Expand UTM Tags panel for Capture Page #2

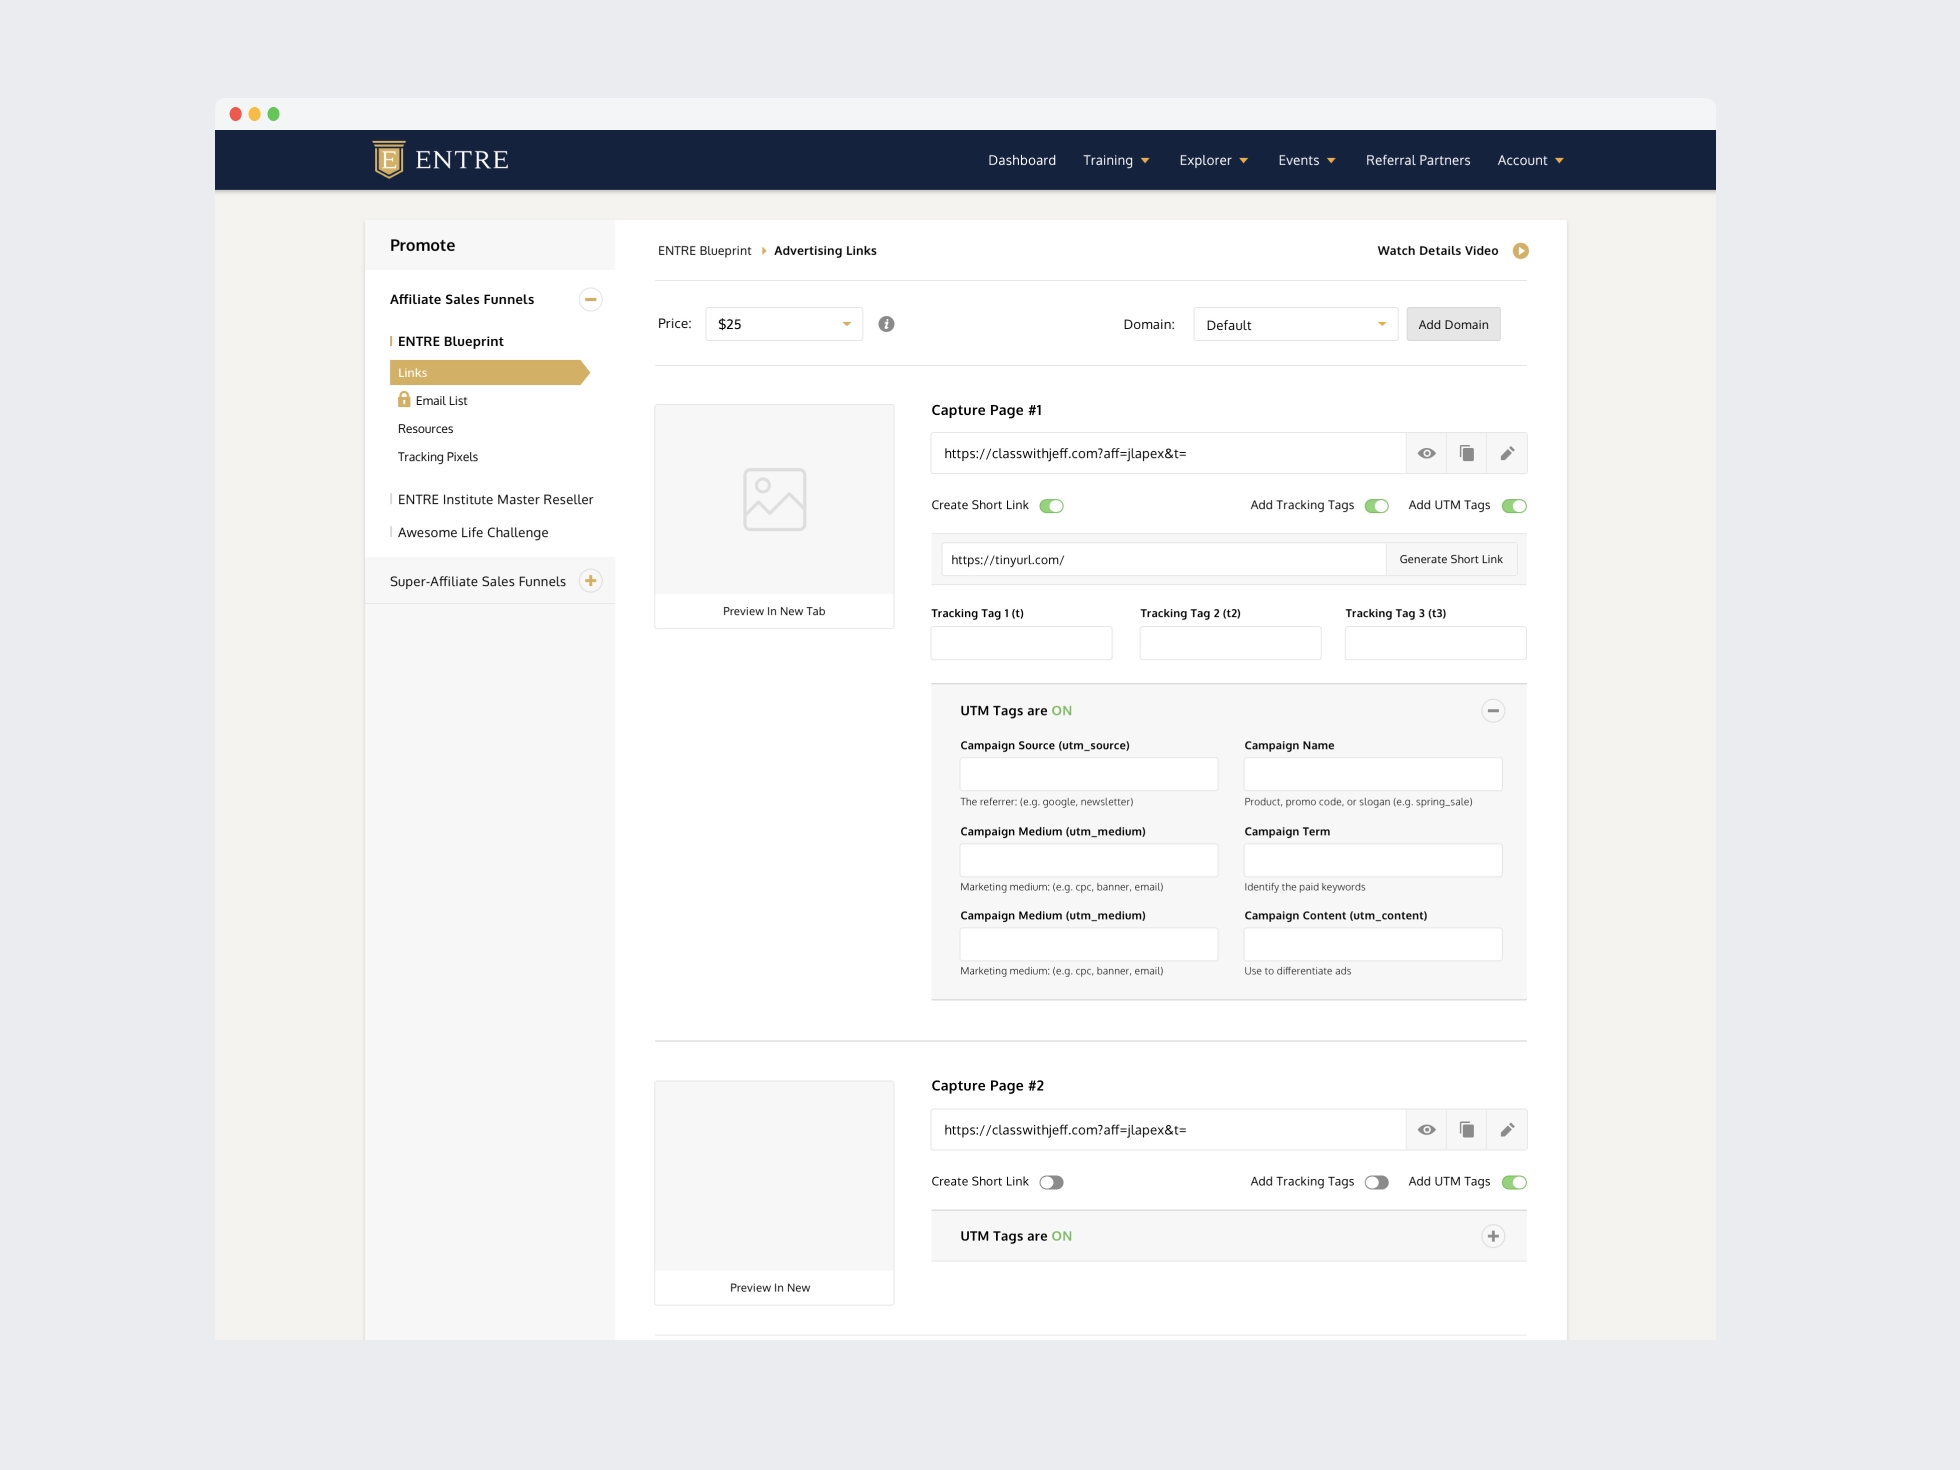point(1493,1236)
